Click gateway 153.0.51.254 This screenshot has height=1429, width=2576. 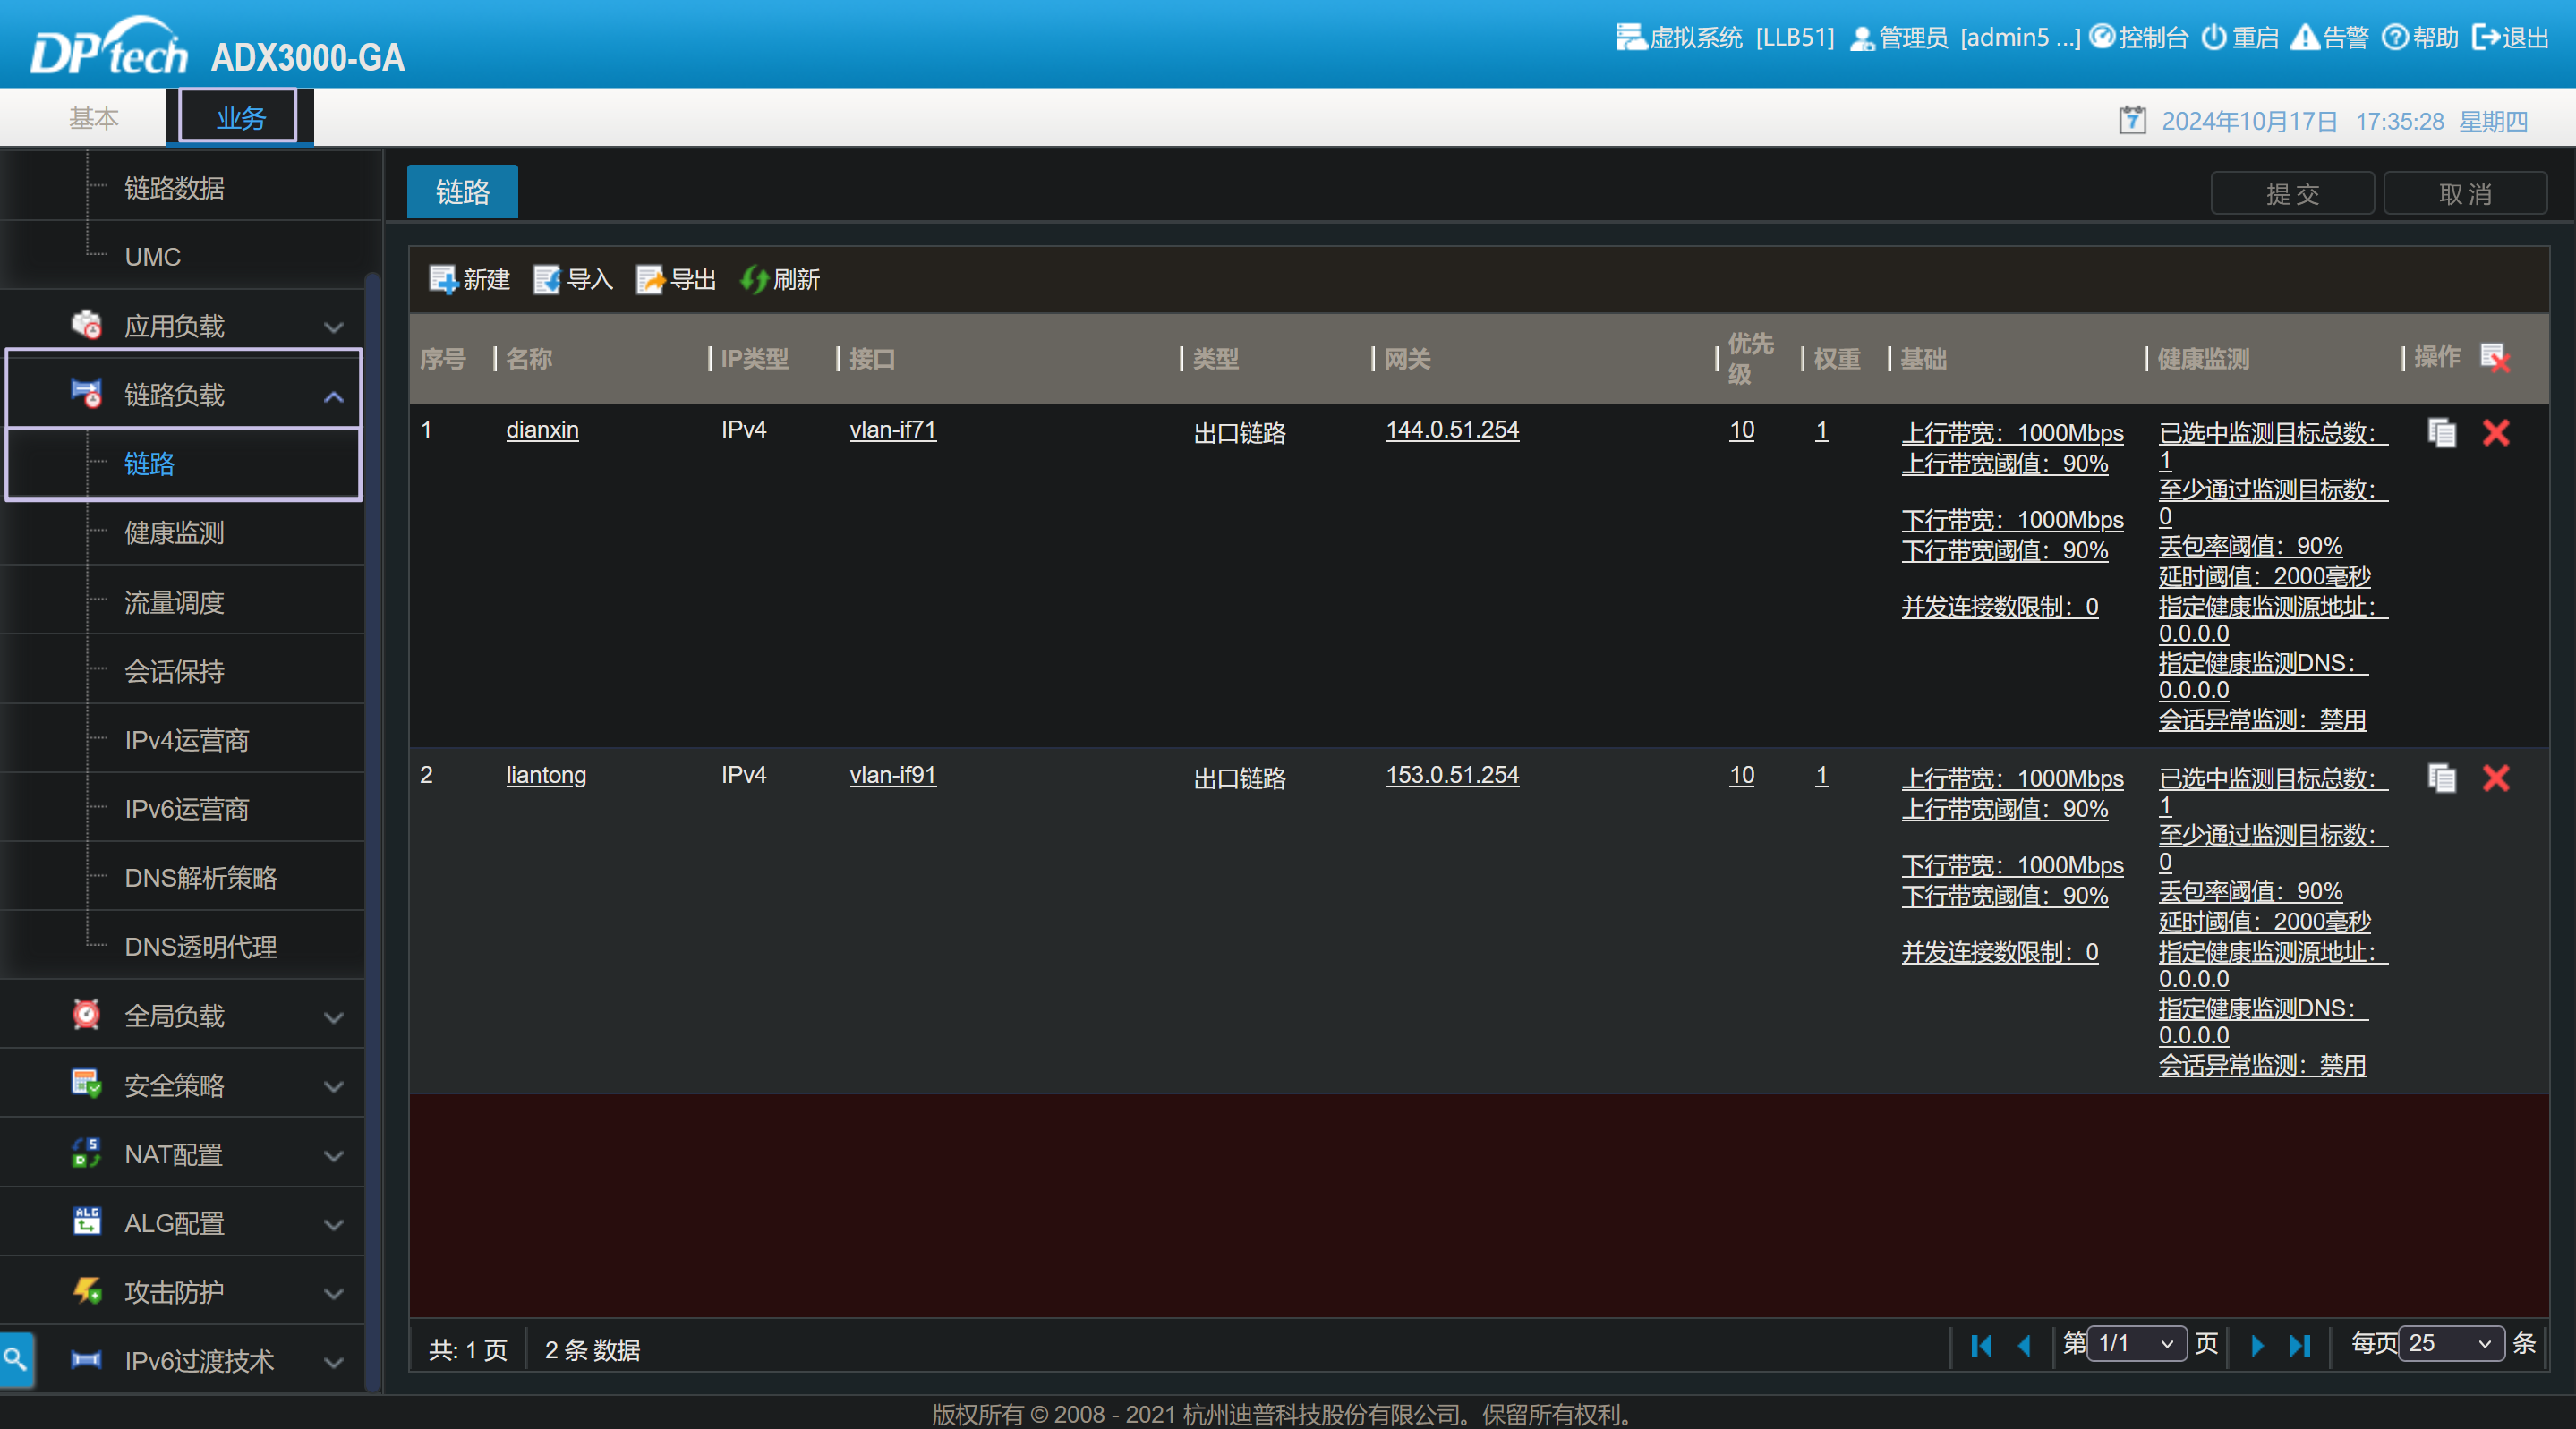1452,775
